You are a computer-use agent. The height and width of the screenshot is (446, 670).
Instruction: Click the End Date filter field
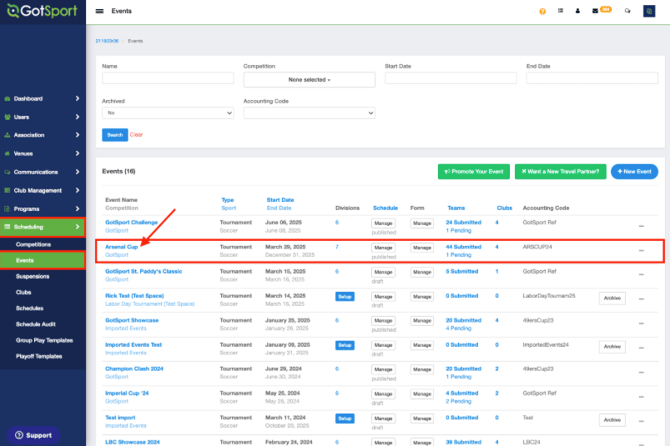[x=592, y=78]
